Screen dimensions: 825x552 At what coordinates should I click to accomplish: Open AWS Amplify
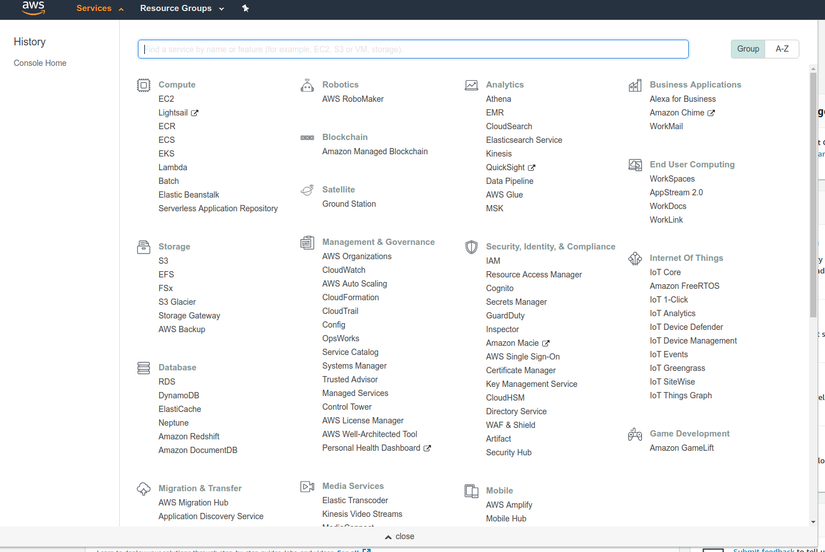[509, 505]
